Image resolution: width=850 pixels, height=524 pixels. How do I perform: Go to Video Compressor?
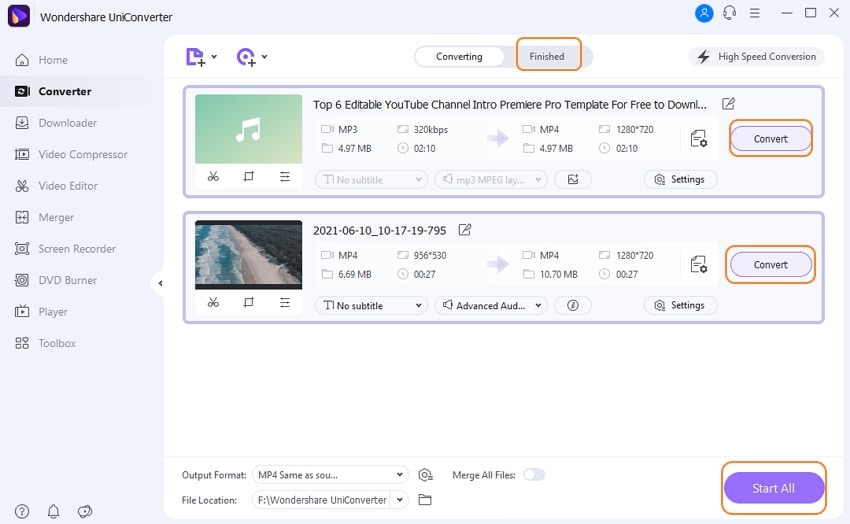point(70,154)
